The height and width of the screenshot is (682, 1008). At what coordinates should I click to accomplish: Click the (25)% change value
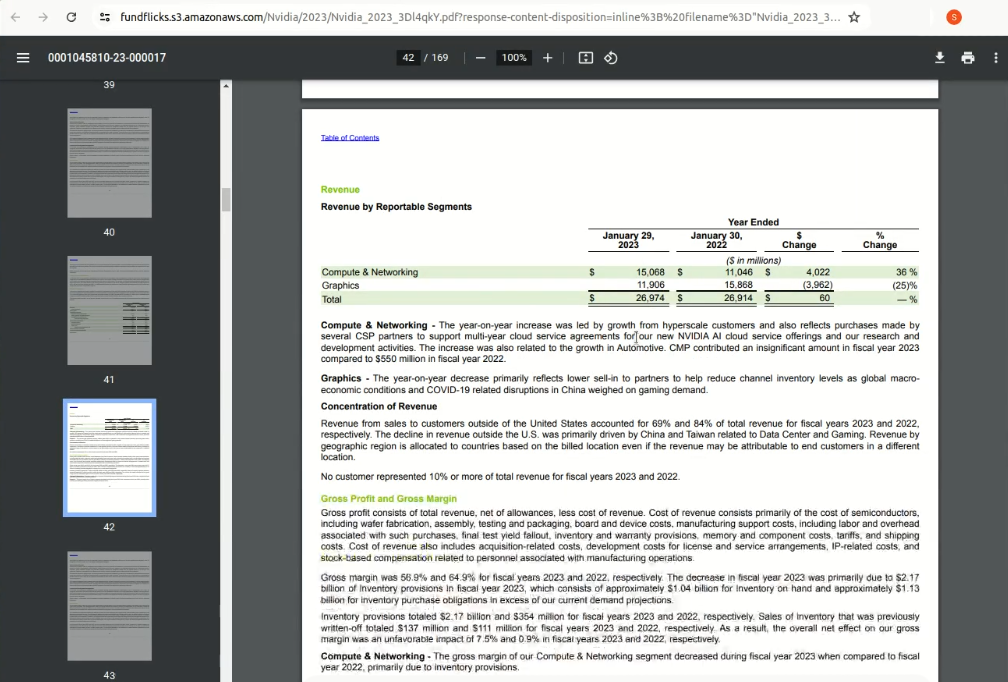(904, 285)
